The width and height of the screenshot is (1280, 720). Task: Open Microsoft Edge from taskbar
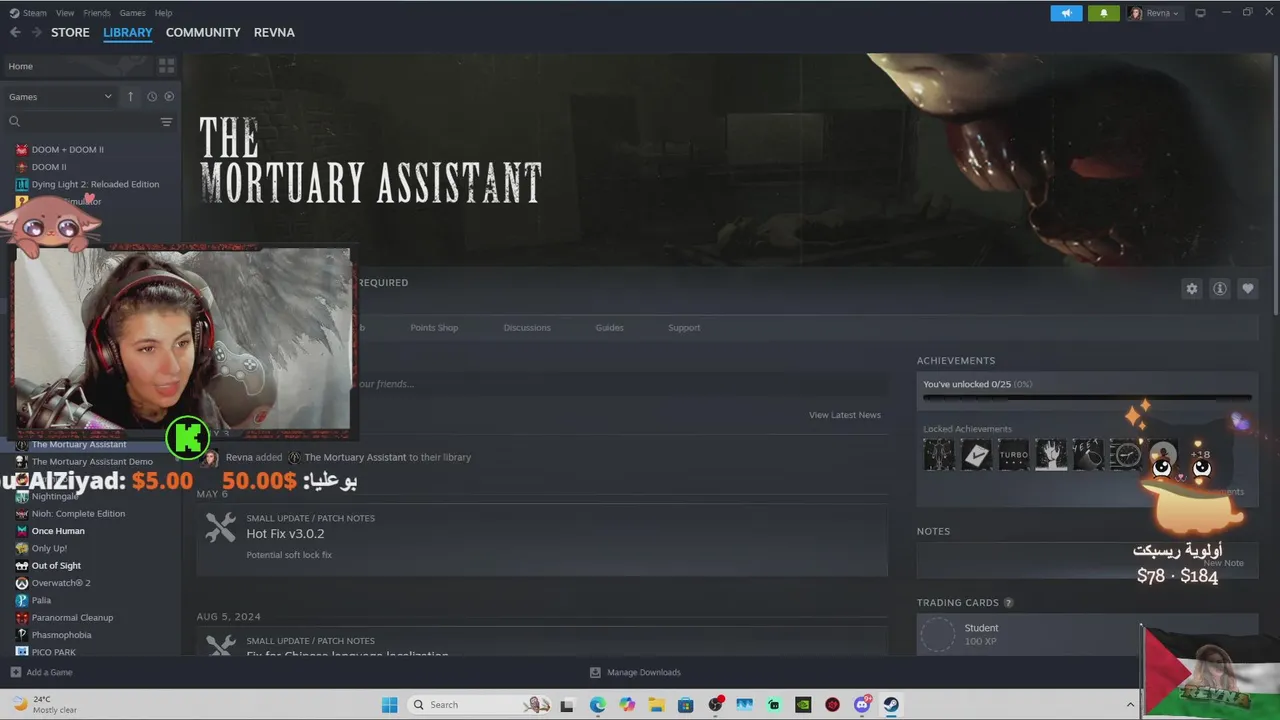597,705
